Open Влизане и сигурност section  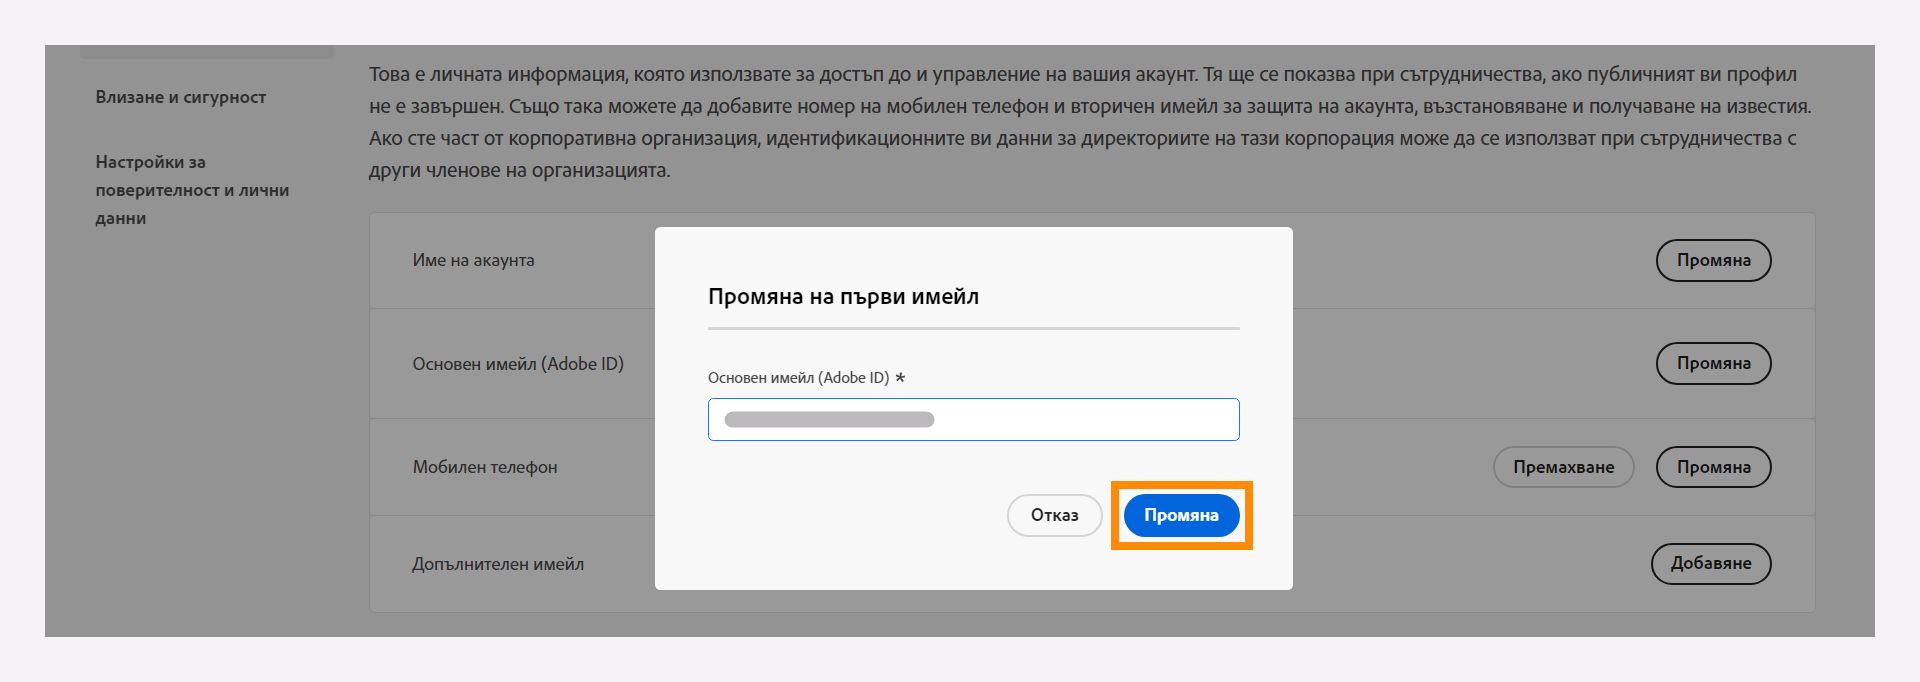pos(180,97)
